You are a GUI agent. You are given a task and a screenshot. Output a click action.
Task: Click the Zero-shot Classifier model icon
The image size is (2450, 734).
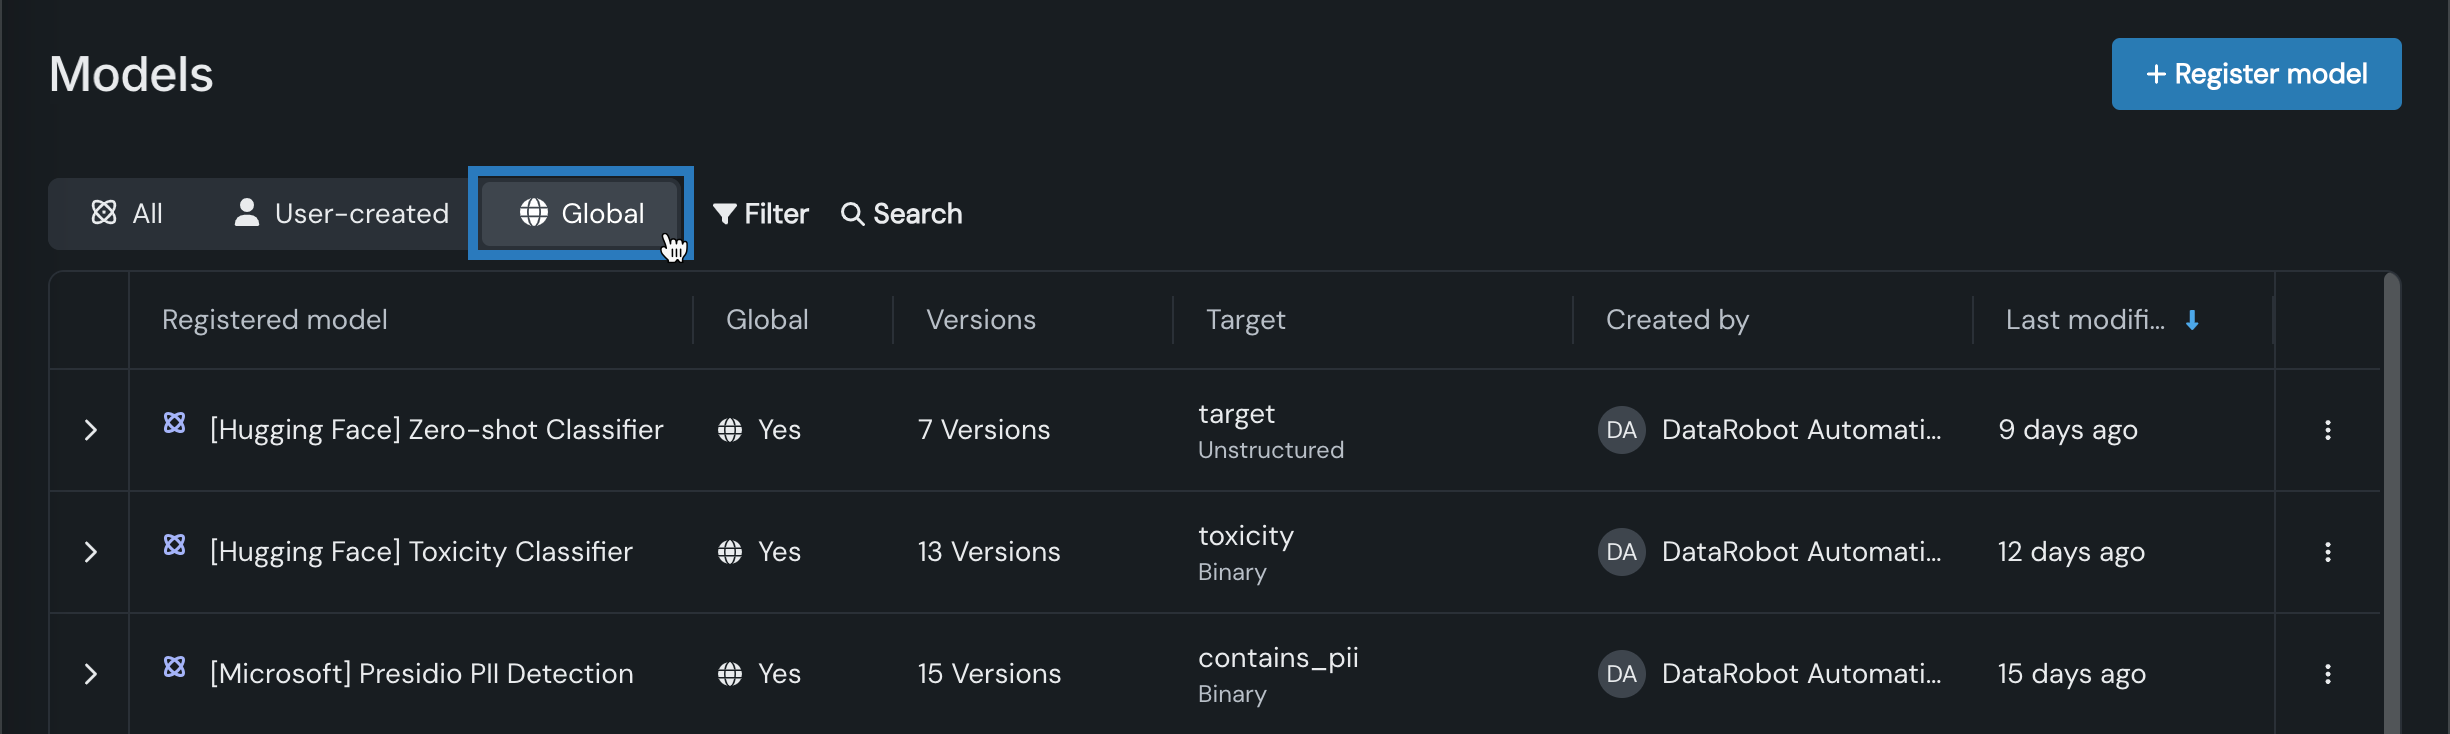click(175, 423)
